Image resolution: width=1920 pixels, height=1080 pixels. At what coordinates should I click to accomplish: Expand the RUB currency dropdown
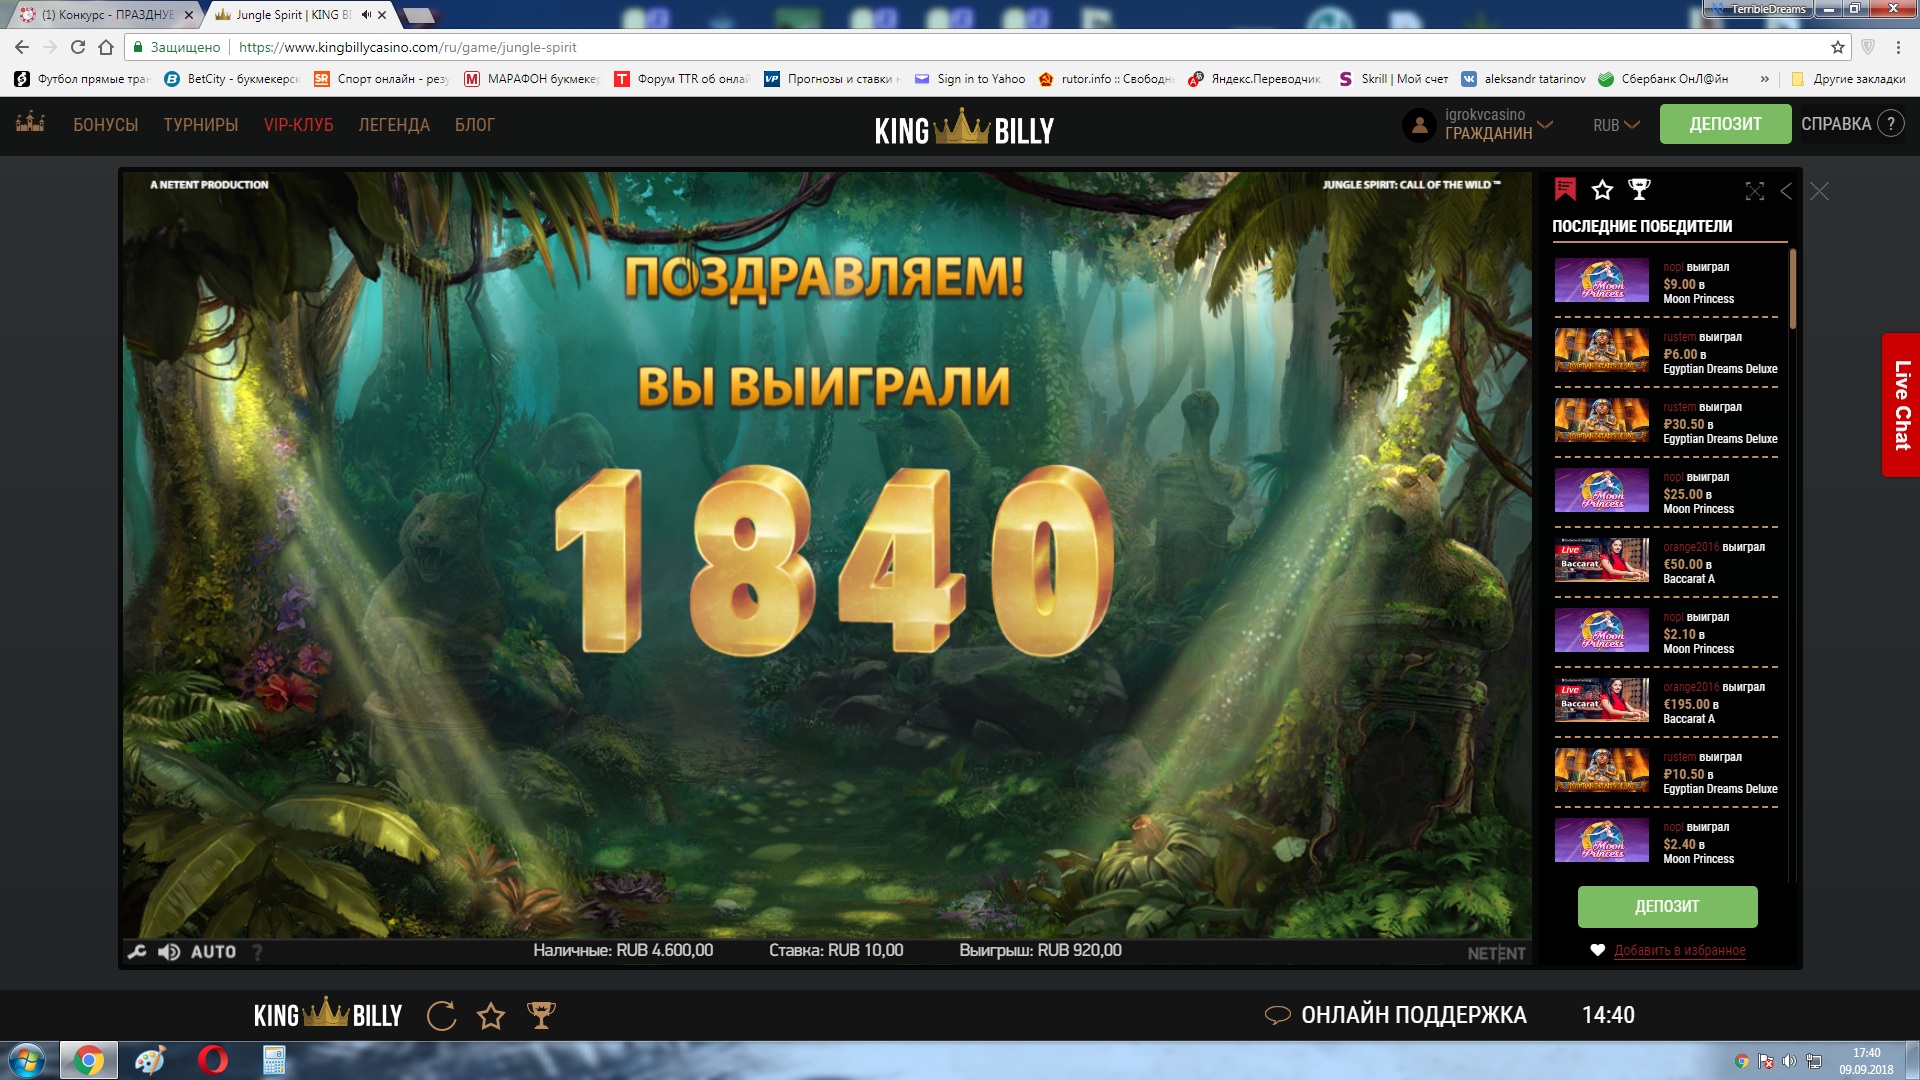[x=1616, y=125]
